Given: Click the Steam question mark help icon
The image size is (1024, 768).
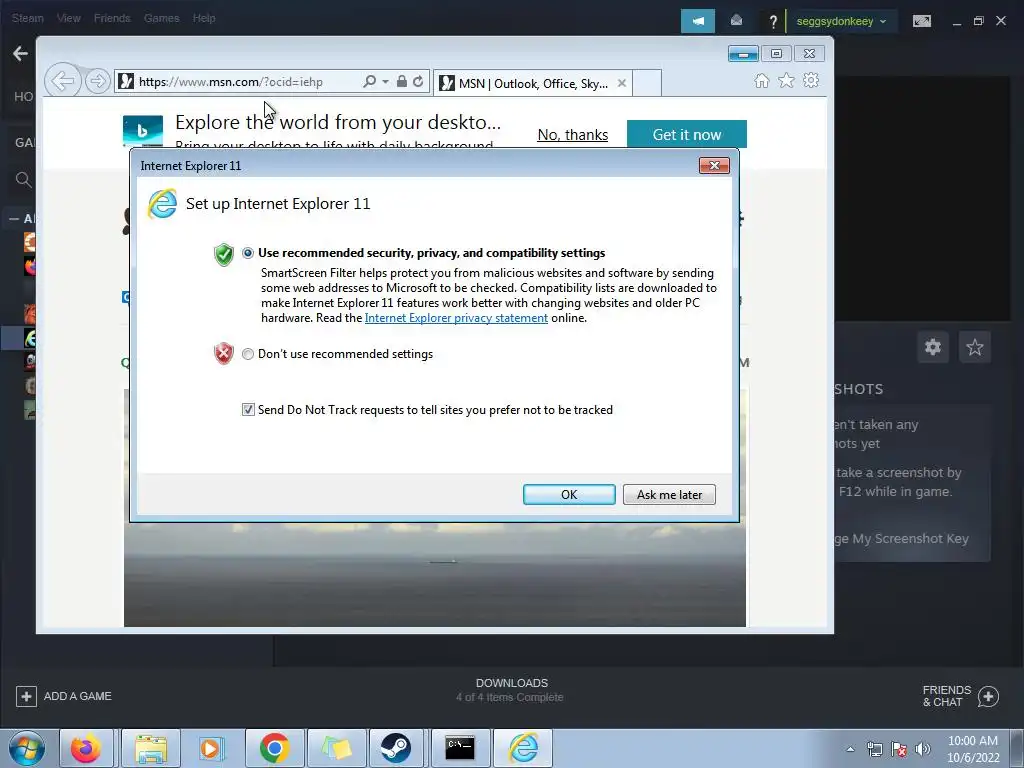Looking at the screenshot, I should 773,22.
